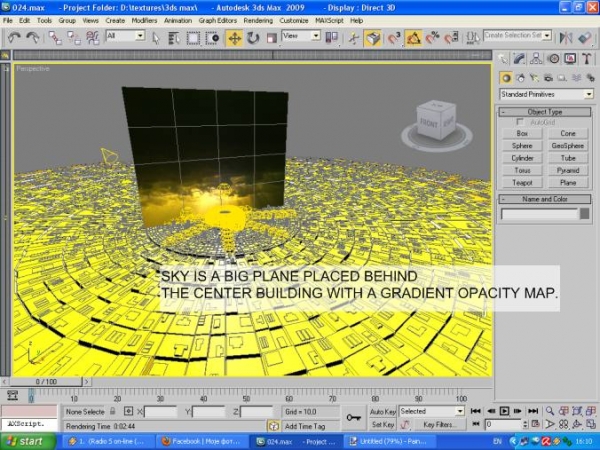Viewport: 600px width, 450px height.
Task: Open Select by Name list icon
Action: 174,38
